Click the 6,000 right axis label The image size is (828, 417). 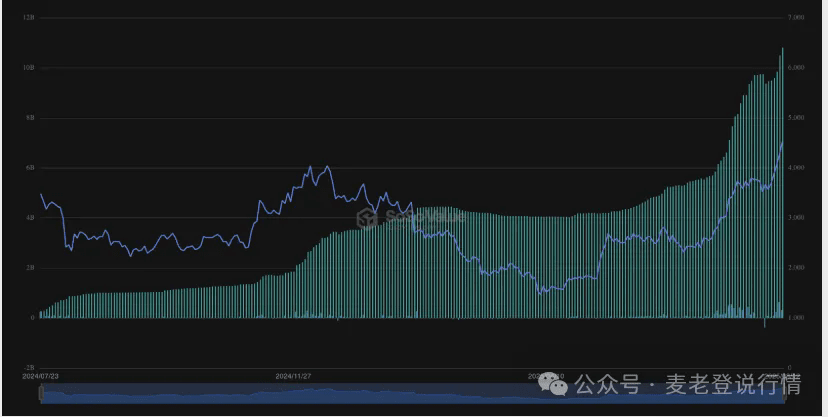point(796,68)
